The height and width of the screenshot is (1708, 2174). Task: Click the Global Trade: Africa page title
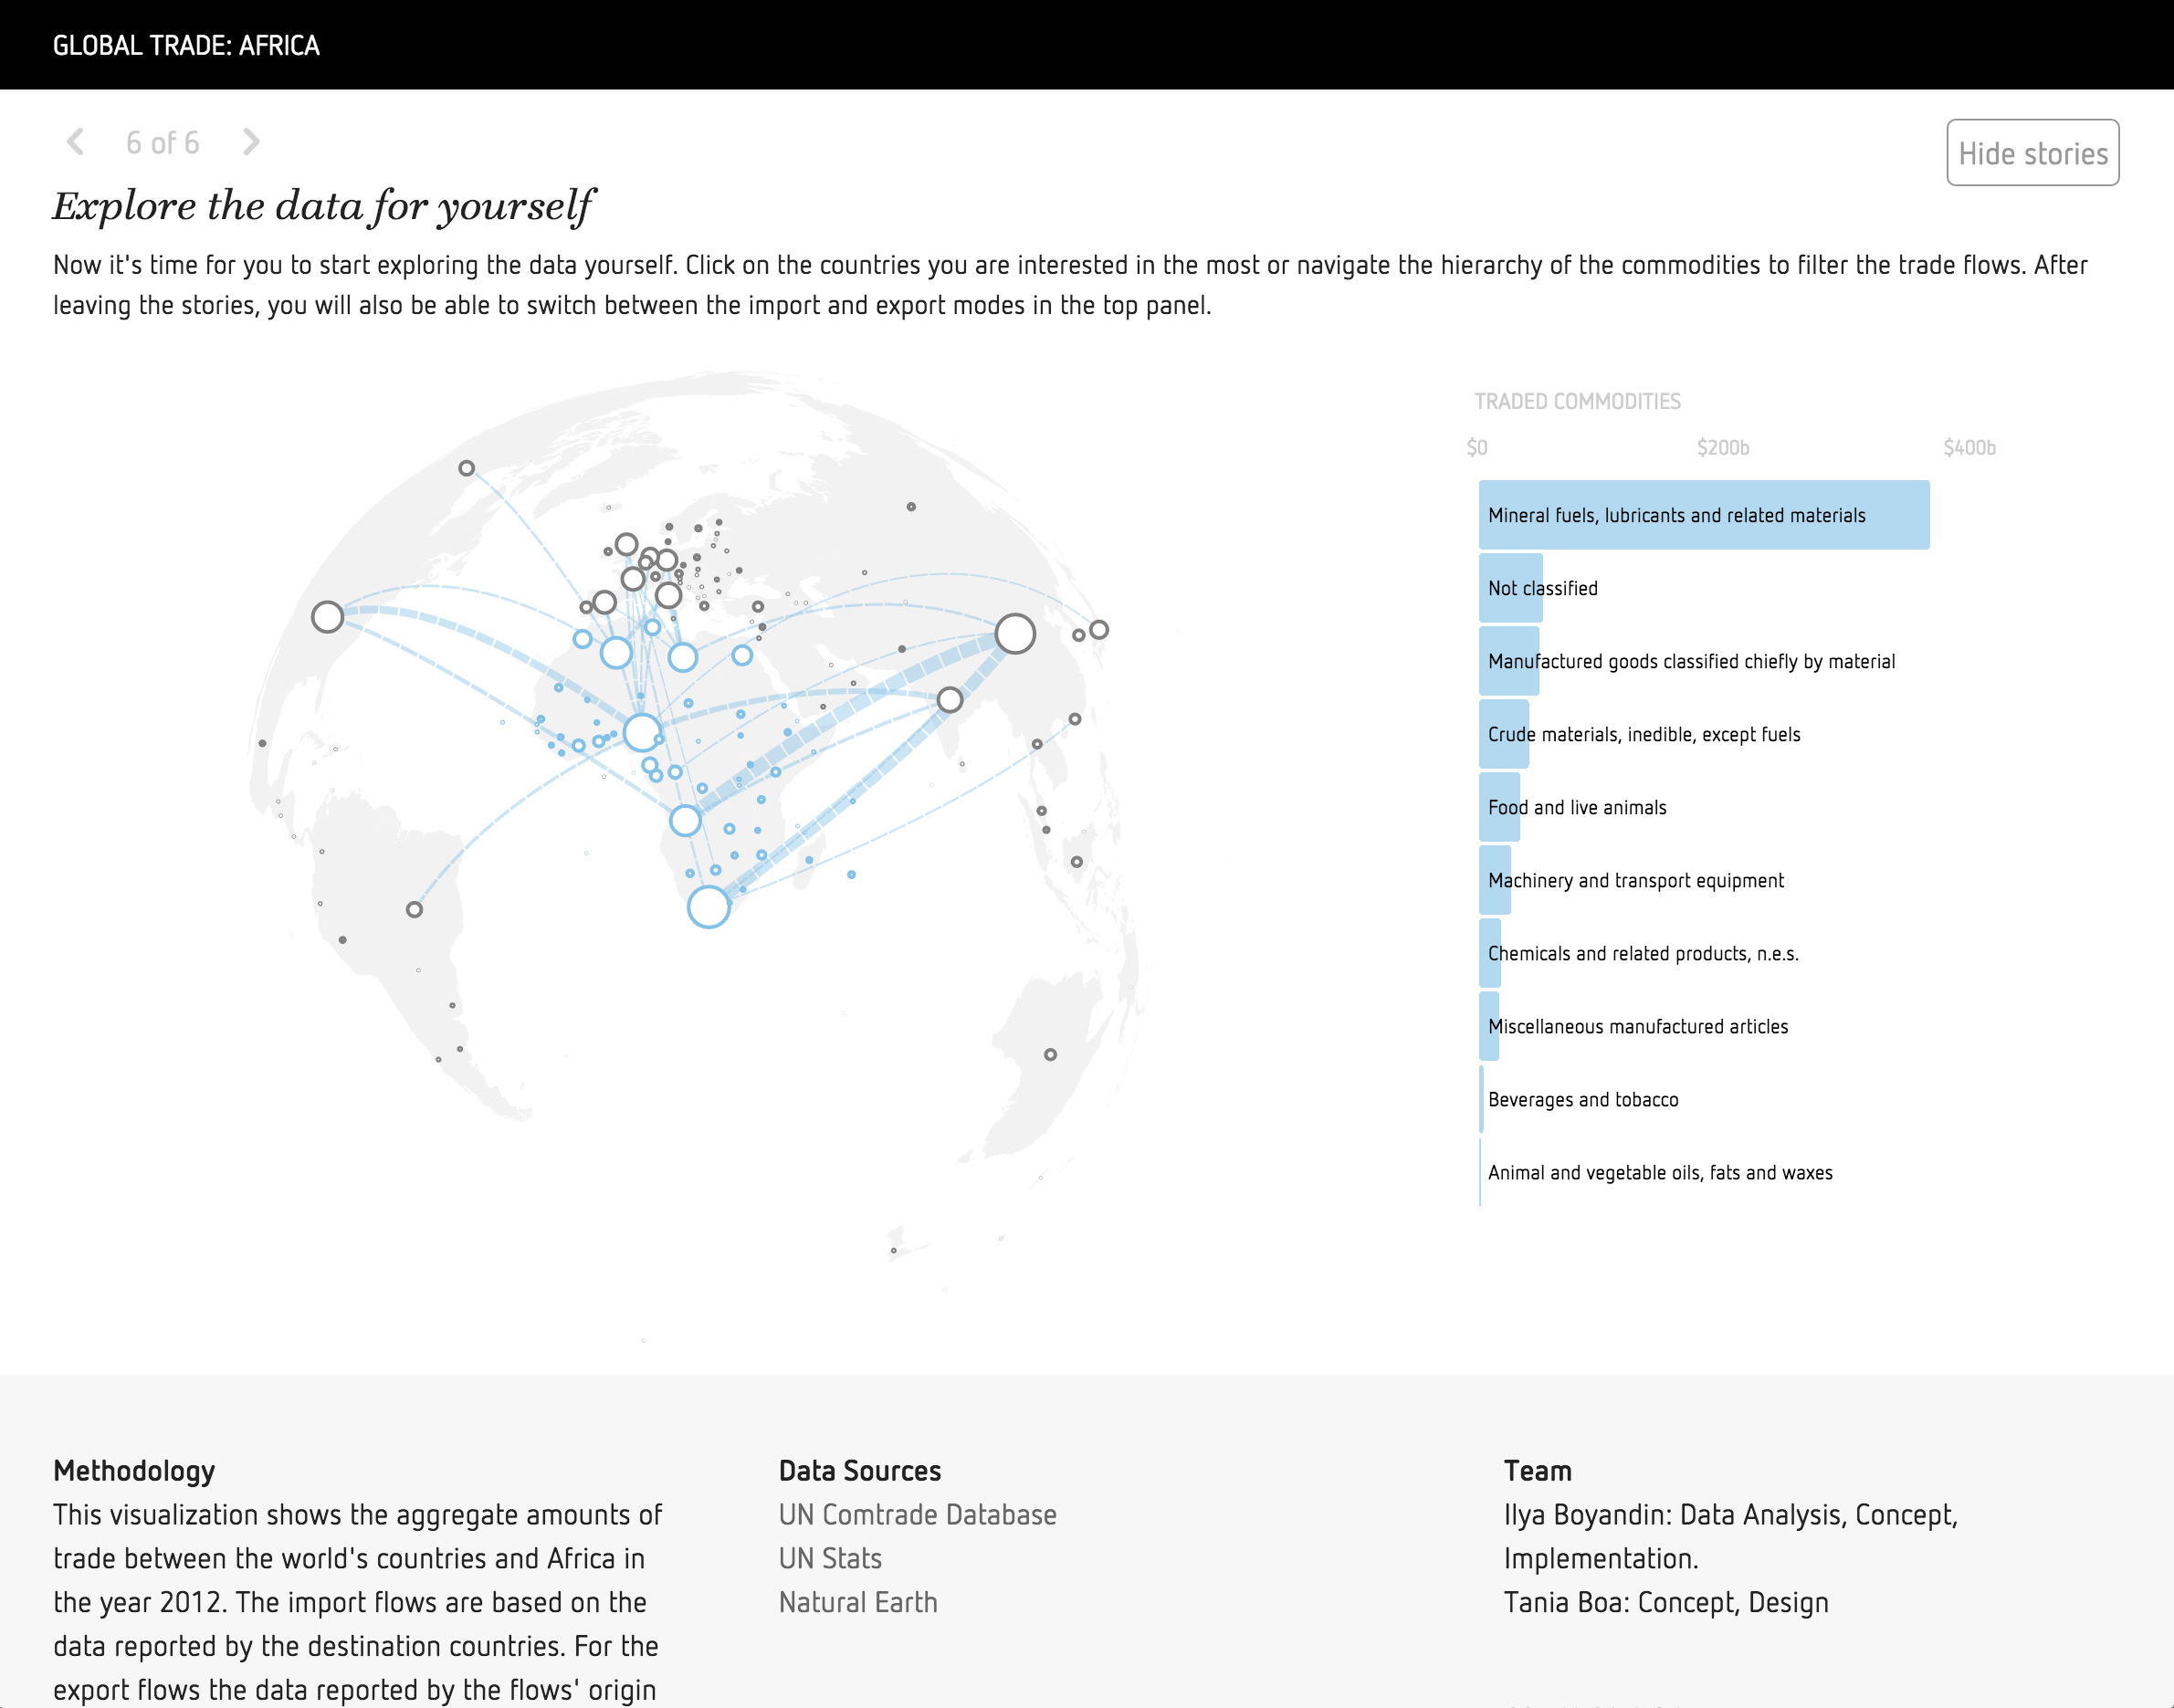[x=186, y=45]
